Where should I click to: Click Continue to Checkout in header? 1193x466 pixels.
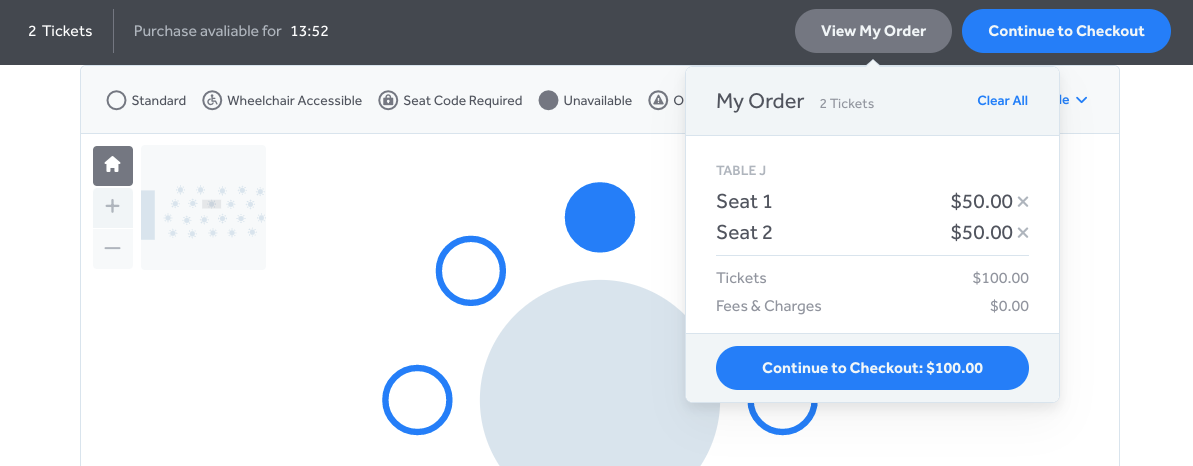1066,31
